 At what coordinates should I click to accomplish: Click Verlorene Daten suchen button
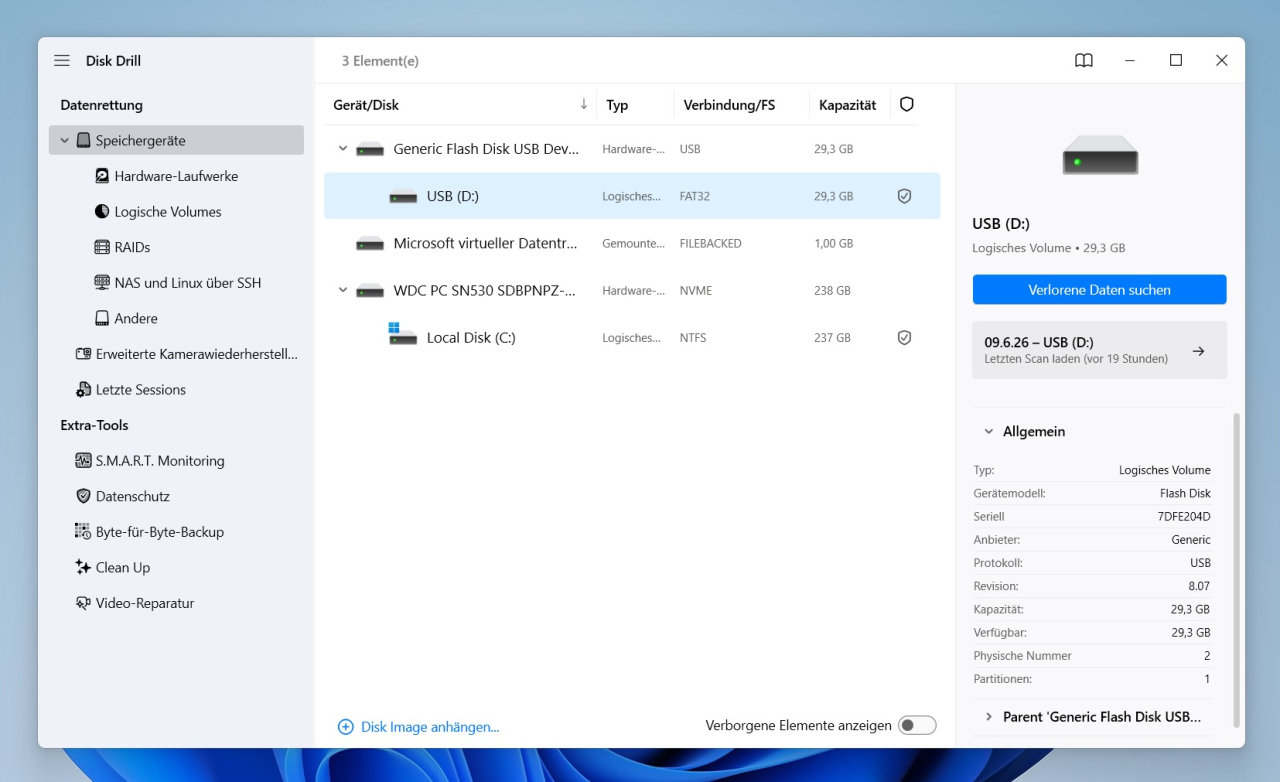[x=1099, y=290]
